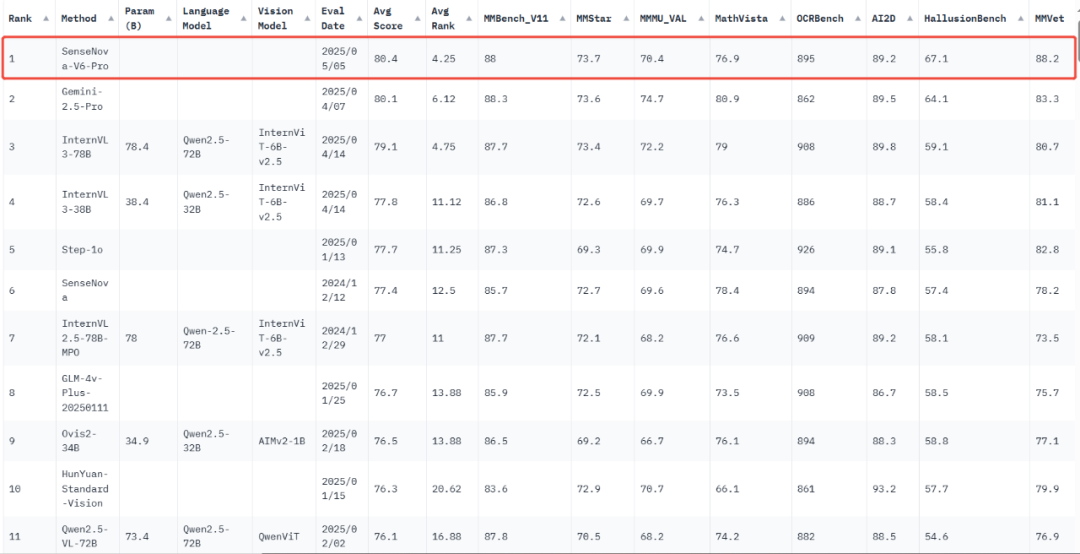Select Param value 34.9
The width and height of the screenshot is (1080, 554).
pyautogui.click(x=135, y=440)
